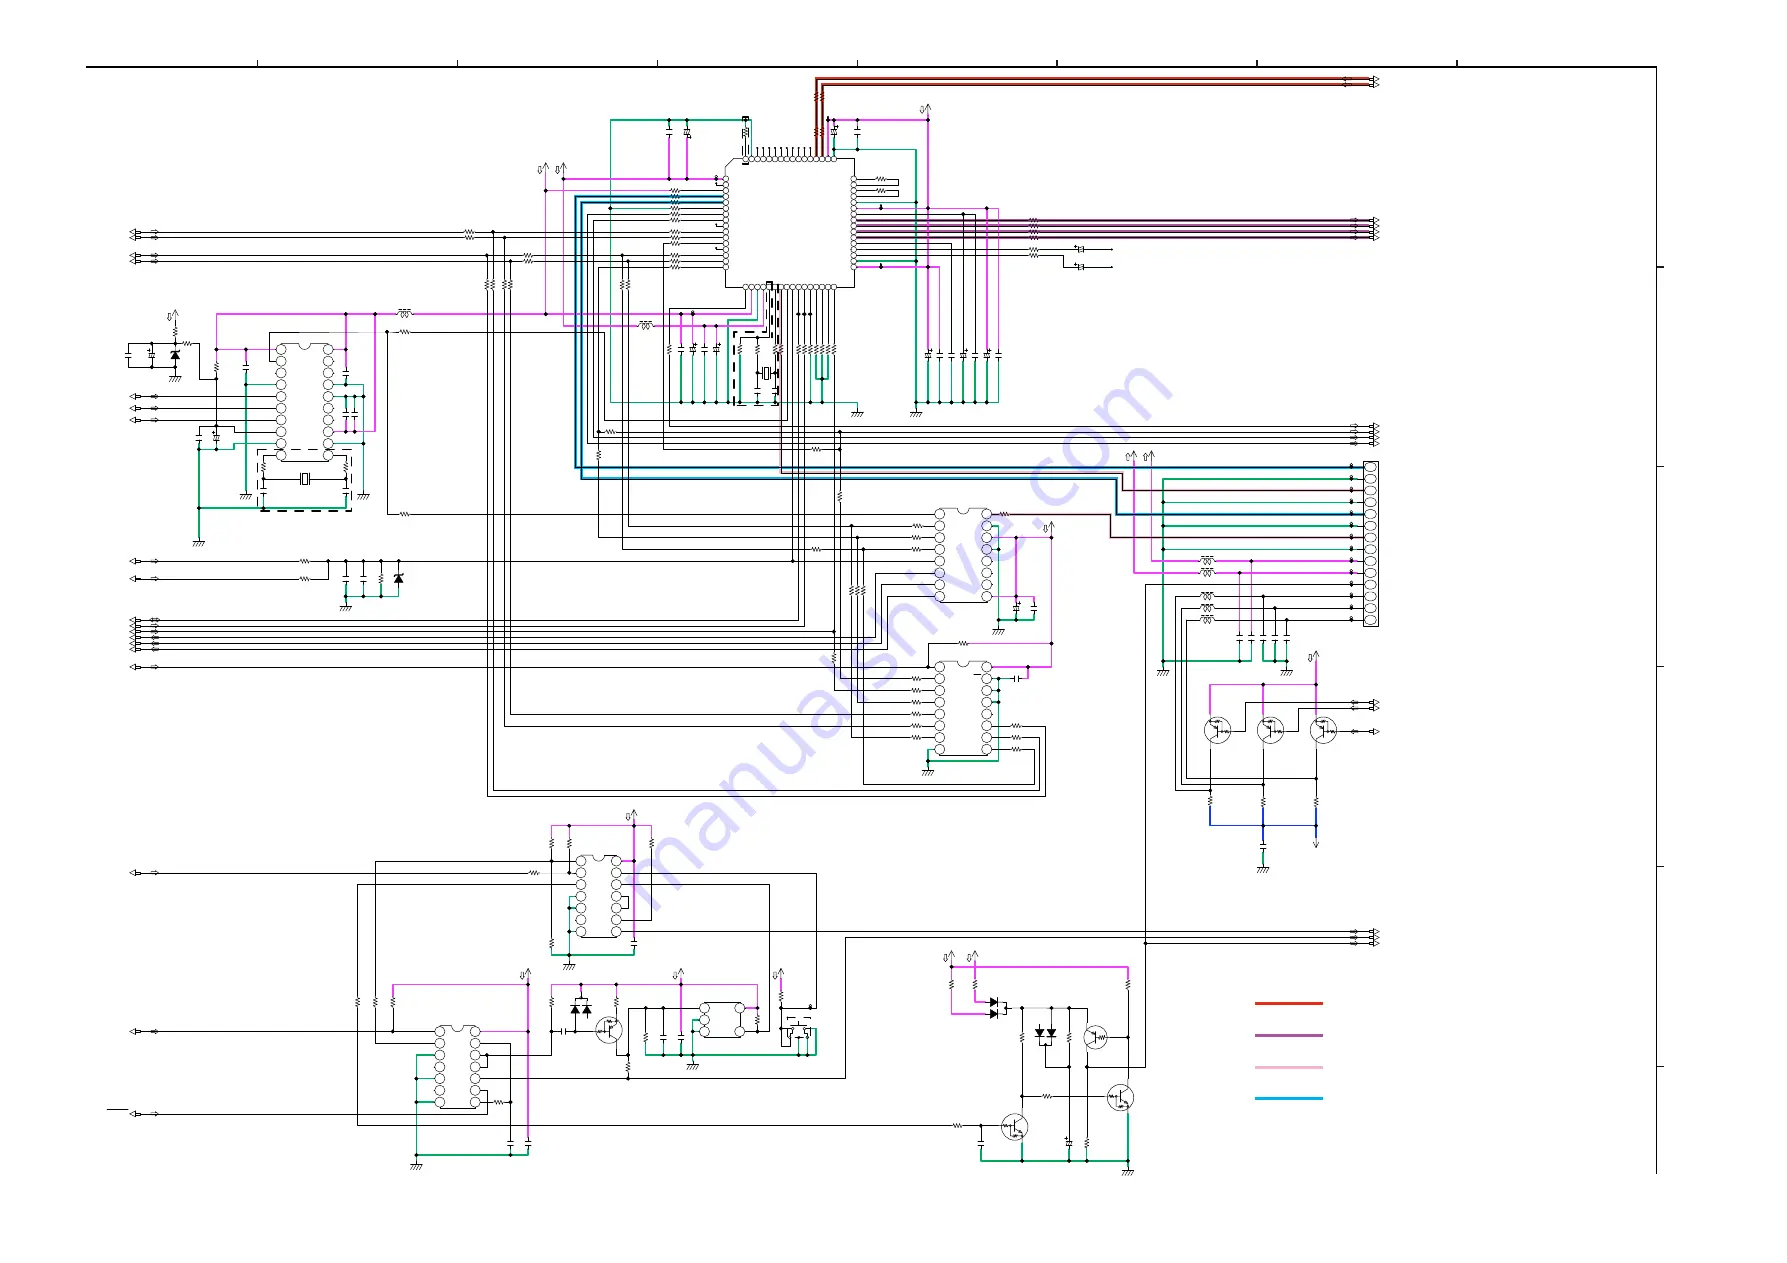The image size is (1787, 1263).
Task: Select the tall multi-pin connector at right edge
Action: [1370, 544]
